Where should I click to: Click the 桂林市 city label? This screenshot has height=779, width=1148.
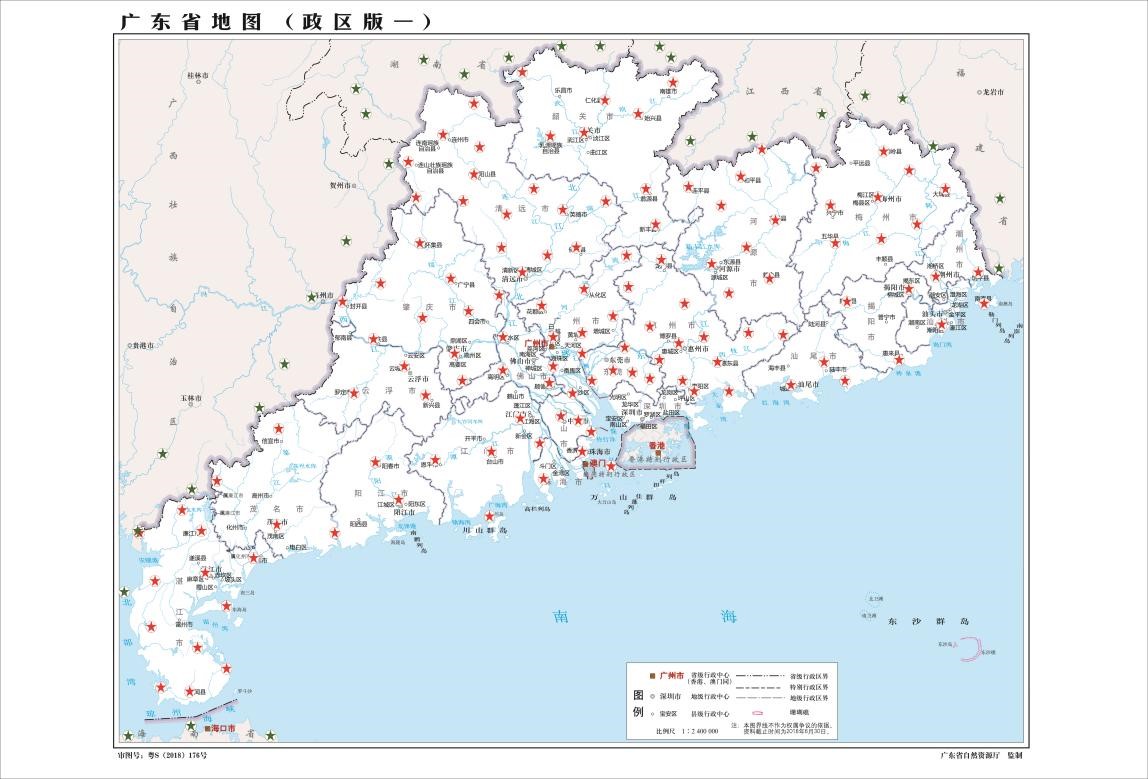coord(198,75)
